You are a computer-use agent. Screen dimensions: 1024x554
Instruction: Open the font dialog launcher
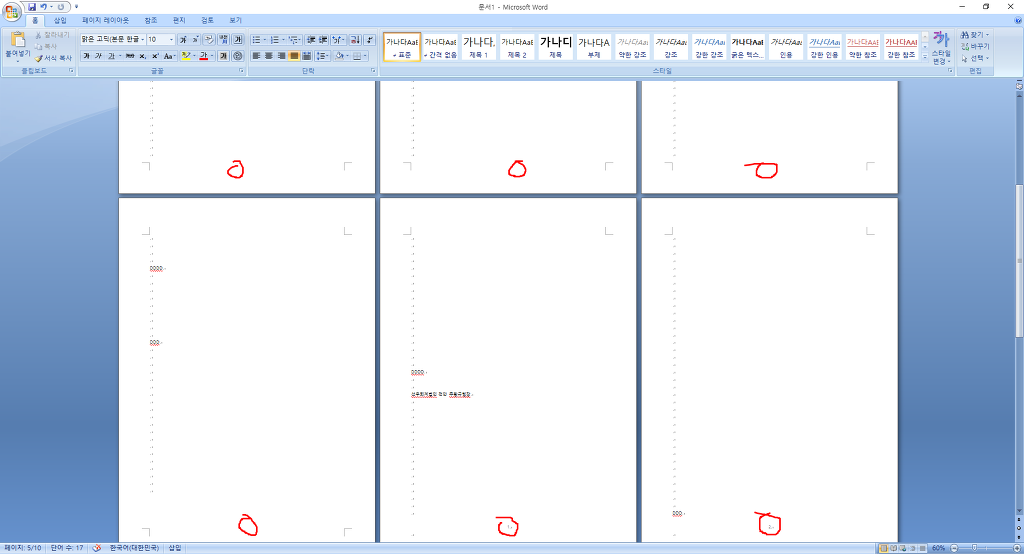pos(241,71)
